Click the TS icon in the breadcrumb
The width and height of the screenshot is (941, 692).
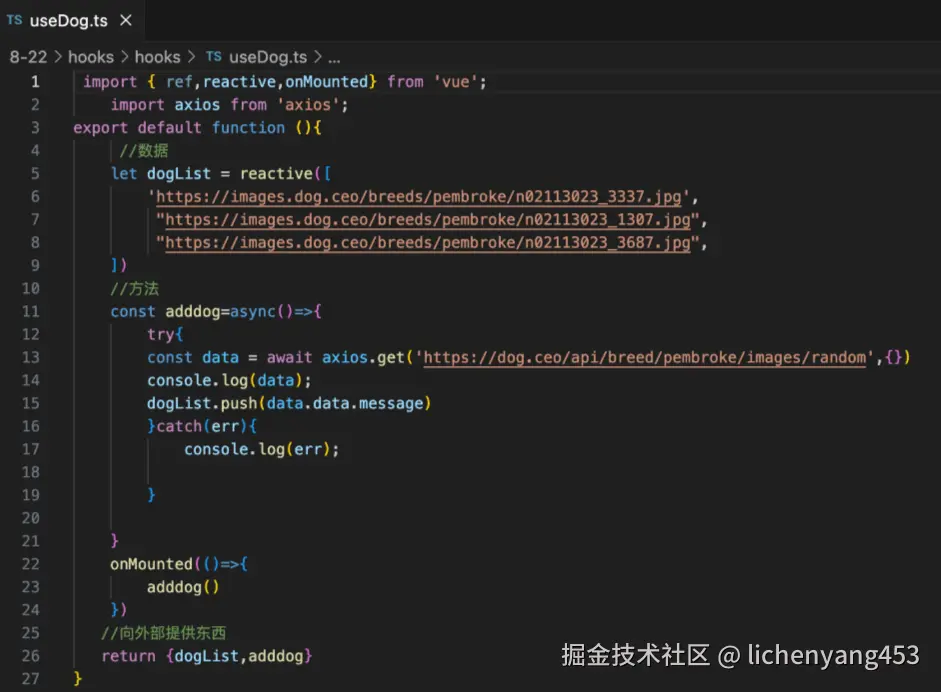(214, 56)
